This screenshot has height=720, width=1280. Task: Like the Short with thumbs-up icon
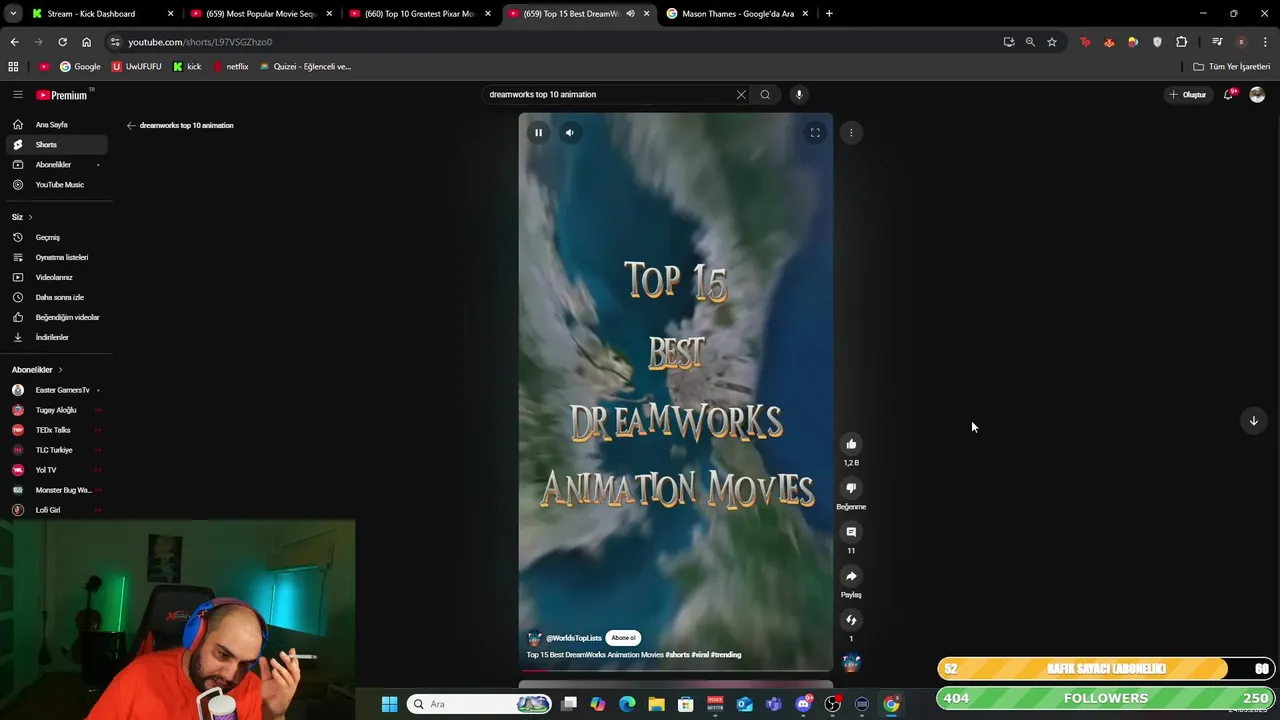(x=851, y=444)
